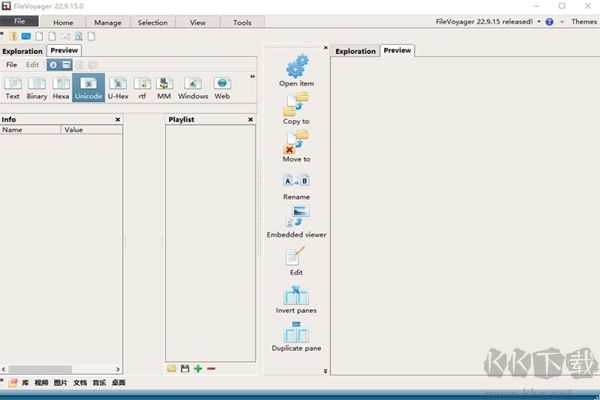Click FileVoyager 22.9.15 released notice
This screenshot has height=400, width=600.
[x=484, y=22]
